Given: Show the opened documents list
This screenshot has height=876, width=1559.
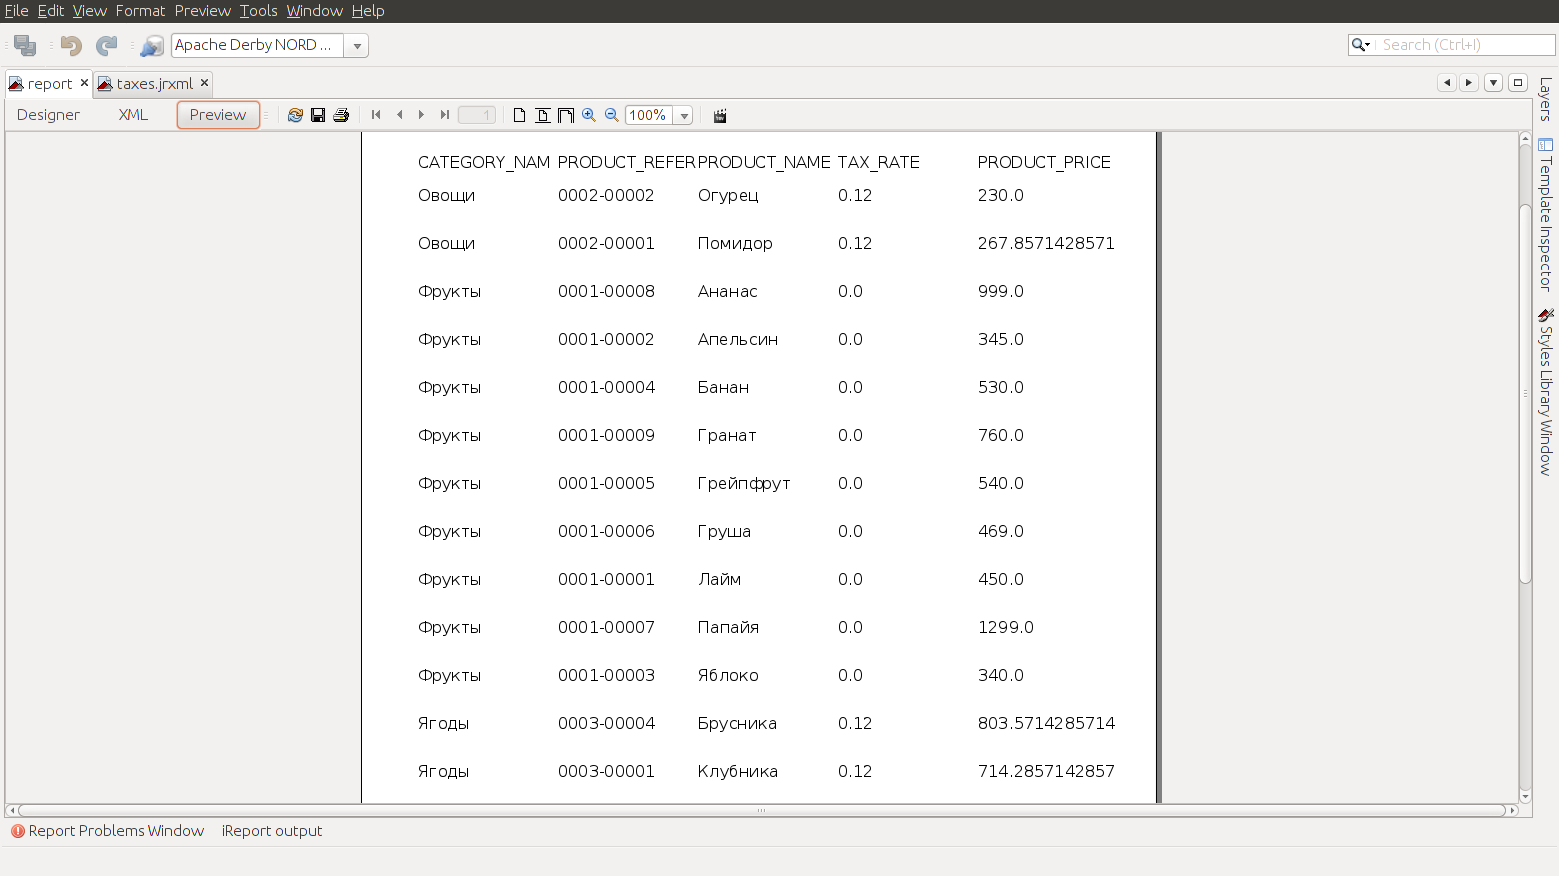Looking at the screenshot, I should [1493, 83].
